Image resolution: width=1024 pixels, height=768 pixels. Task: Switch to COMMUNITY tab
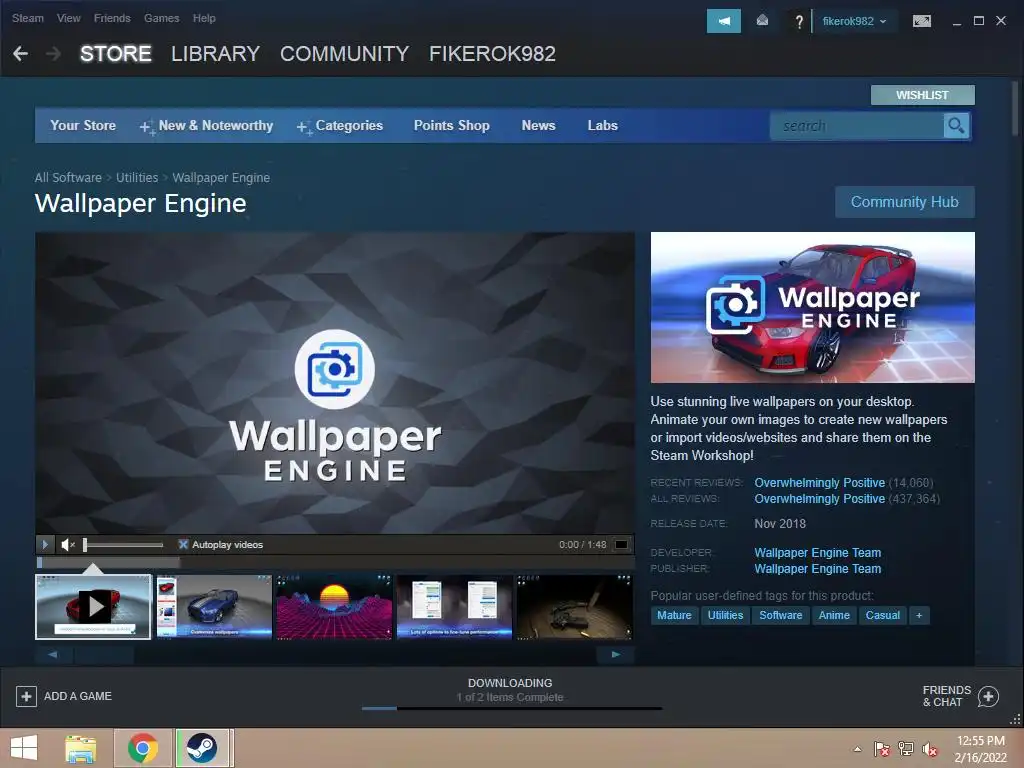pos(344,54)
